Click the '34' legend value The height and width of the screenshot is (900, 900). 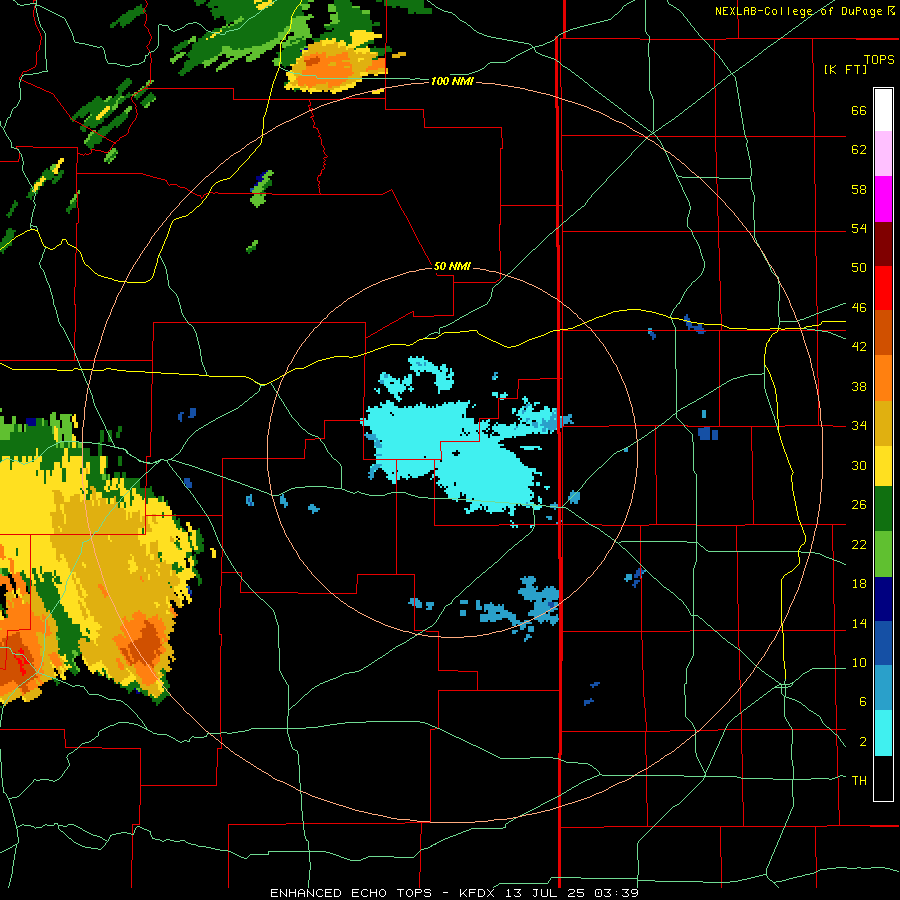tap(859, 426)
